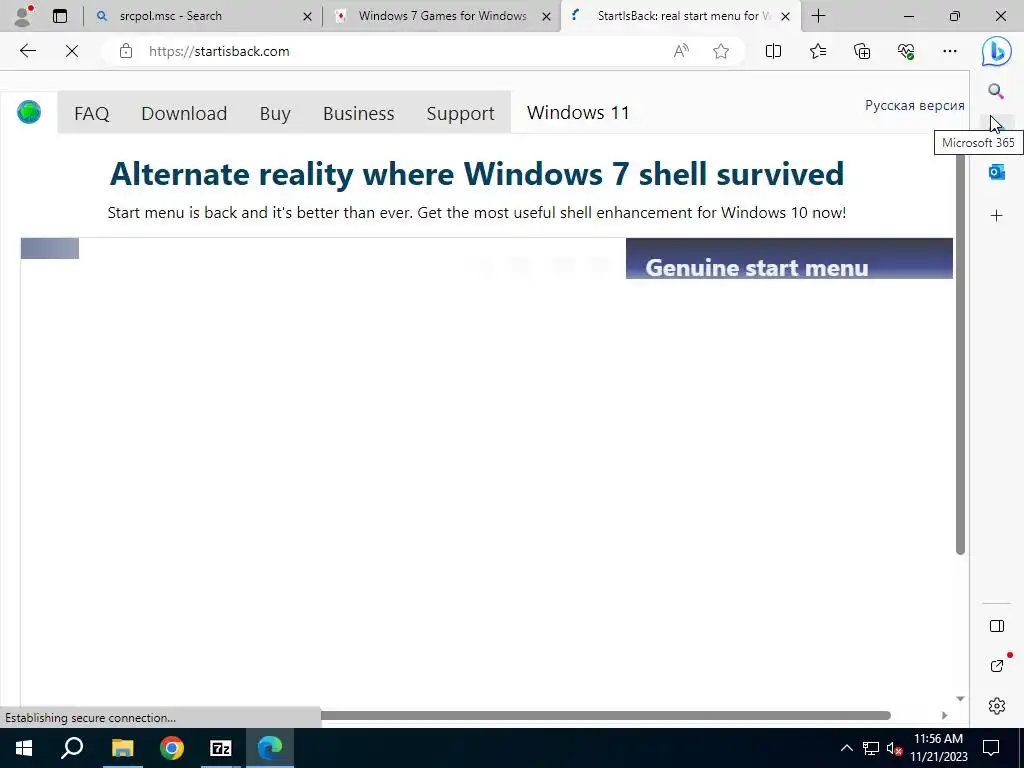The image size is (1024, 768).
Task: Stop loading the page
Action: tap(72, 51)
